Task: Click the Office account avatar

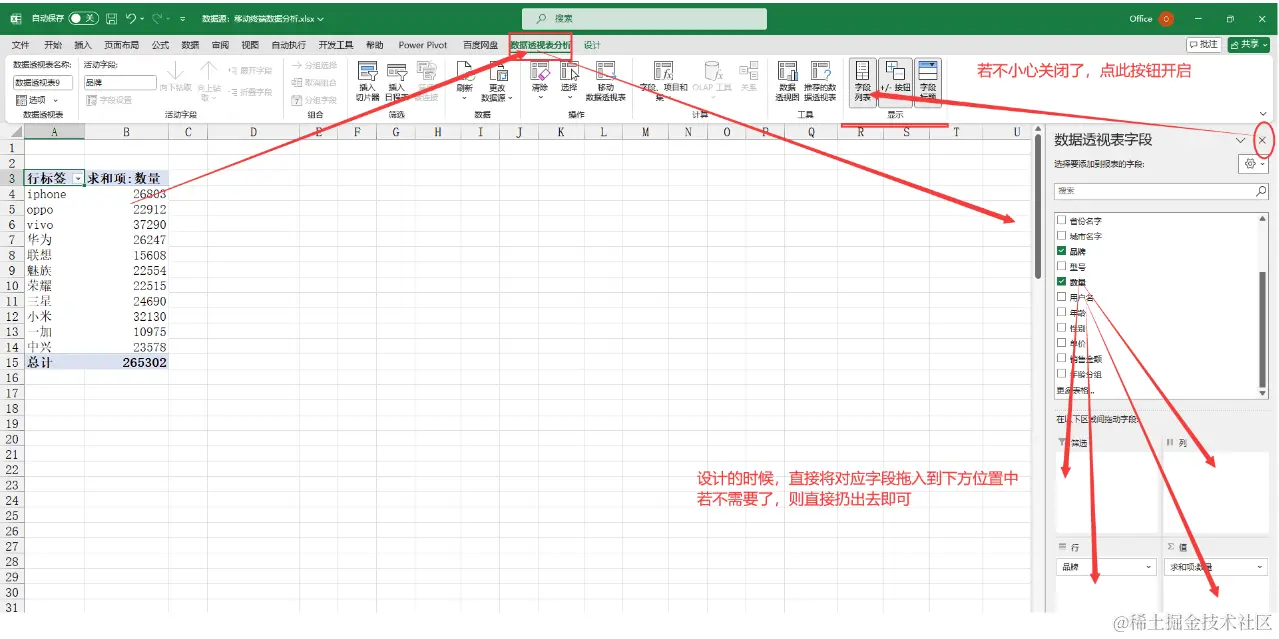Action: click(x=1166, y=18)
